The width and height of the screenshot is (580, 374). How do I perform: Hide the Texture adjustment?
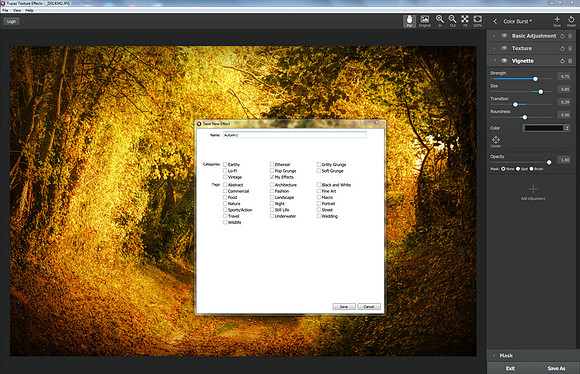[504, 48]
